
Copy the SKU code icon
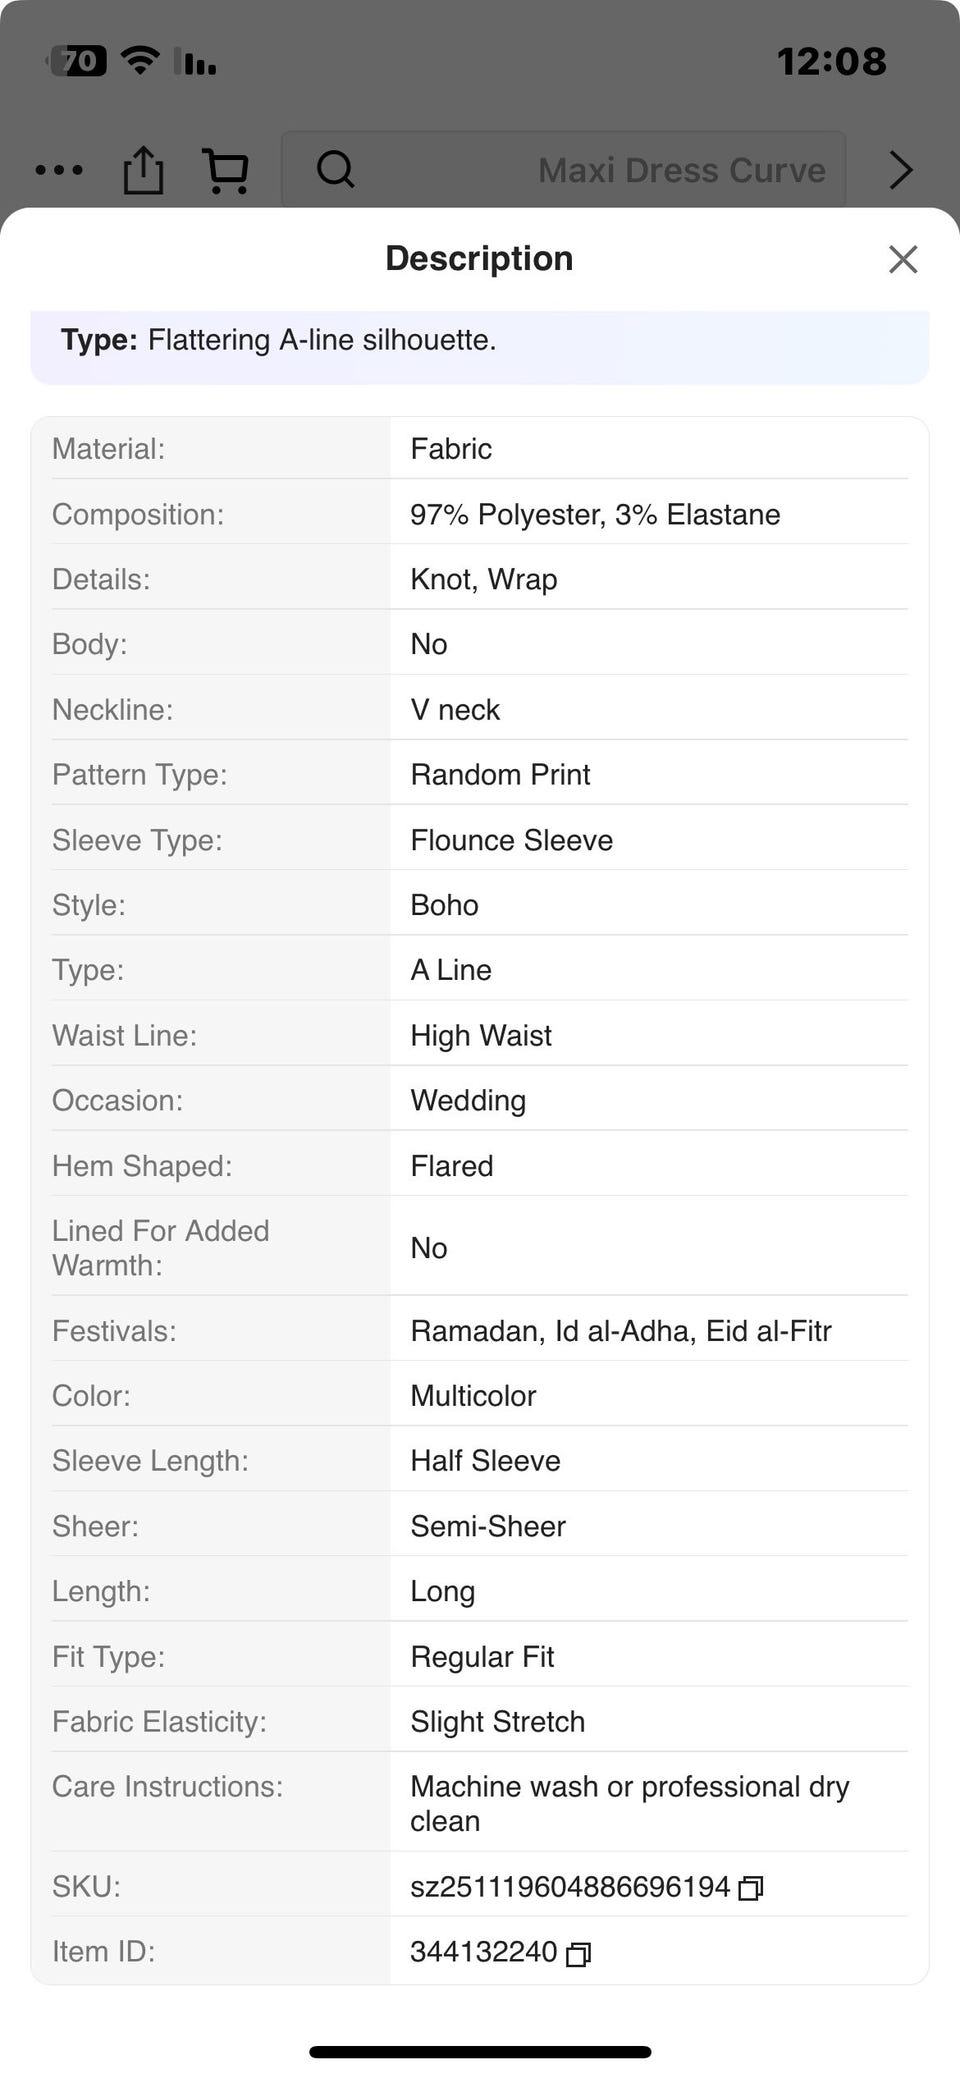[x=751, y=1888]
